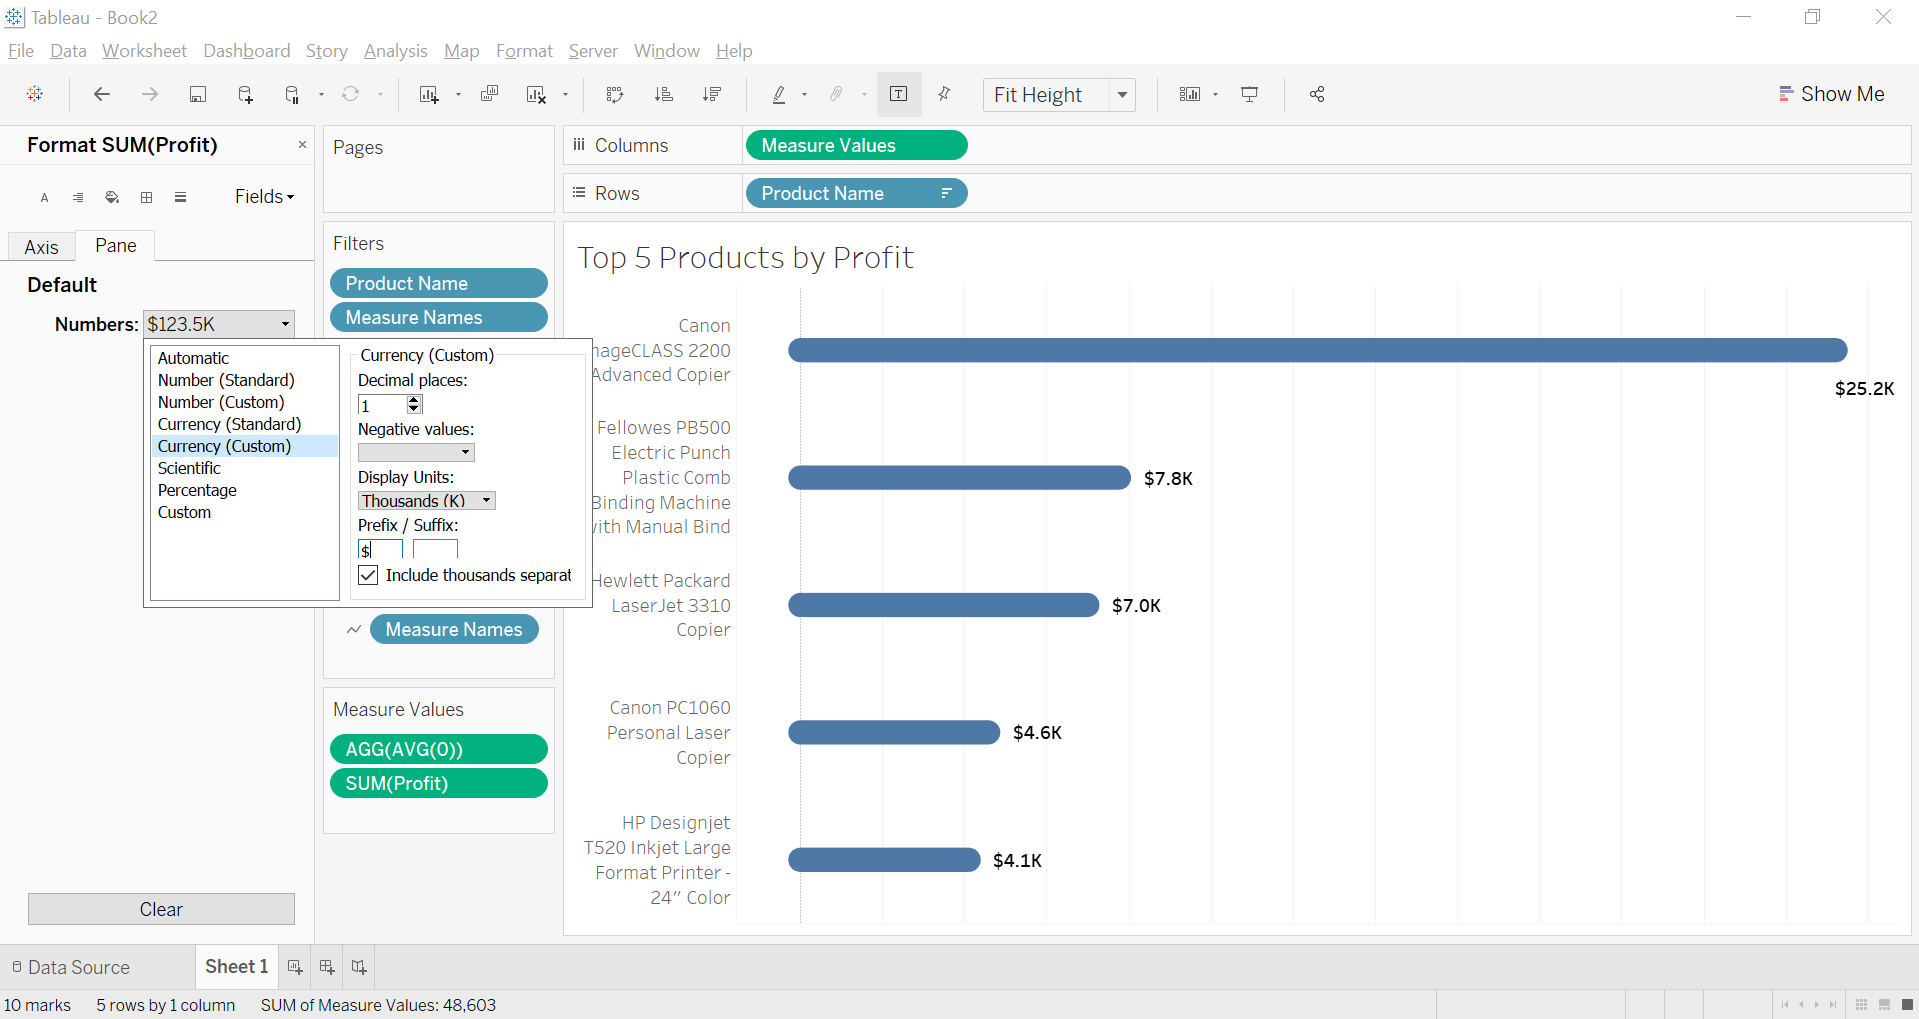Sort ascending using the toolbar icon
This screenshot has width=1919, height=1019.
663,94
